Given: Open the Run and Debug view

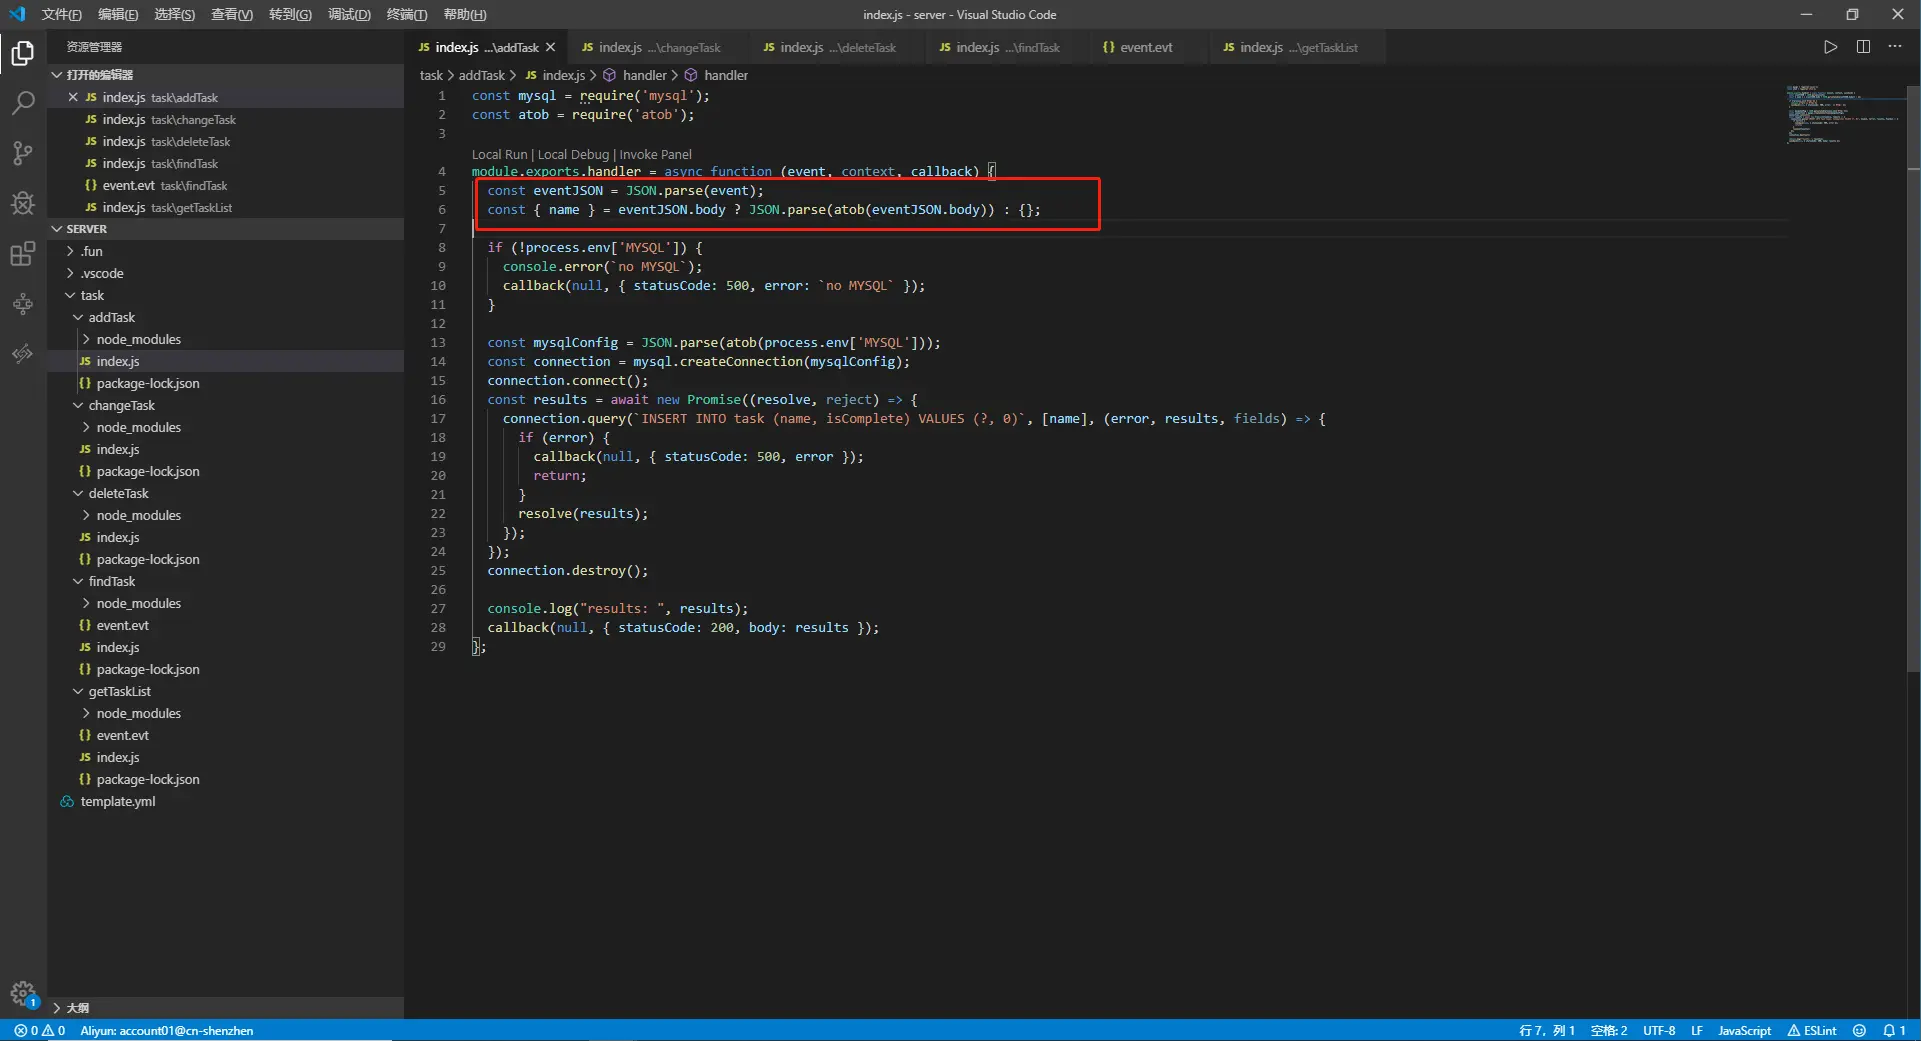Looking at the screenshot, I should click(23, 204).
